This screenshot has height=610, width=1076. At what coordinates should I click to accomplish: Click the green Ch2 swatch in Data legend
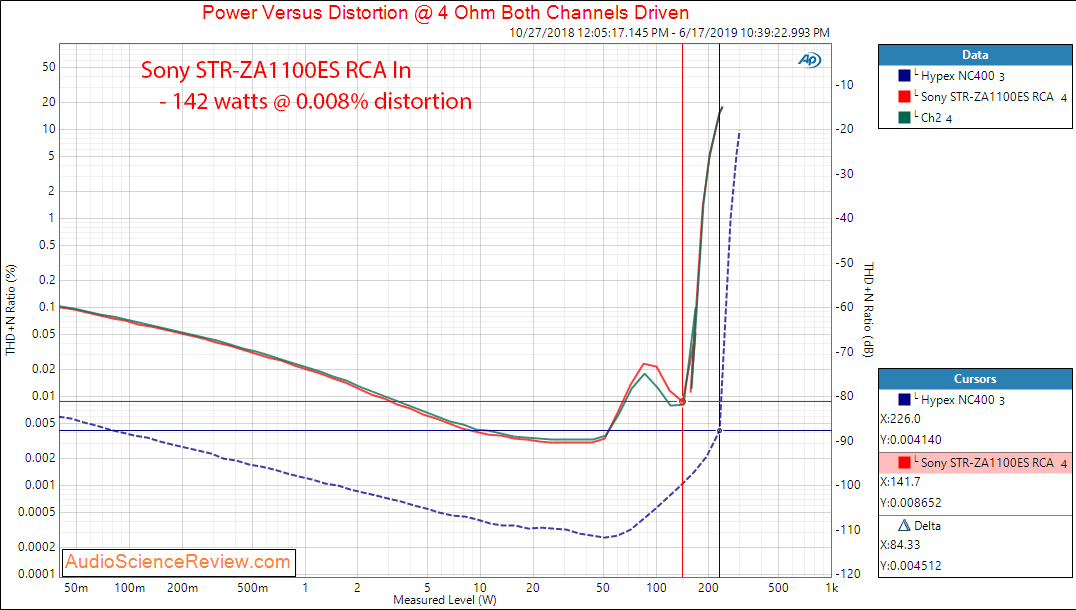click(x=904, y=117)
